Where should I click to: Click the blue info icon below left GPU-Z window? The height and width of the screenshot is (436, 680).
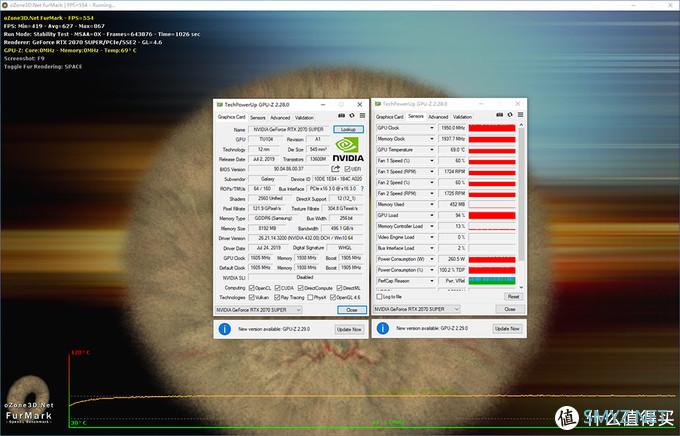coord(225,329)
